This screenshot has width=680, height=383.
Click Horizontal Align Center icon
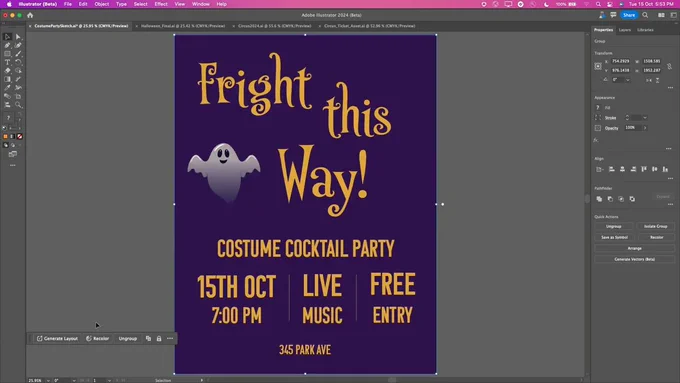(x=622, y=169)
